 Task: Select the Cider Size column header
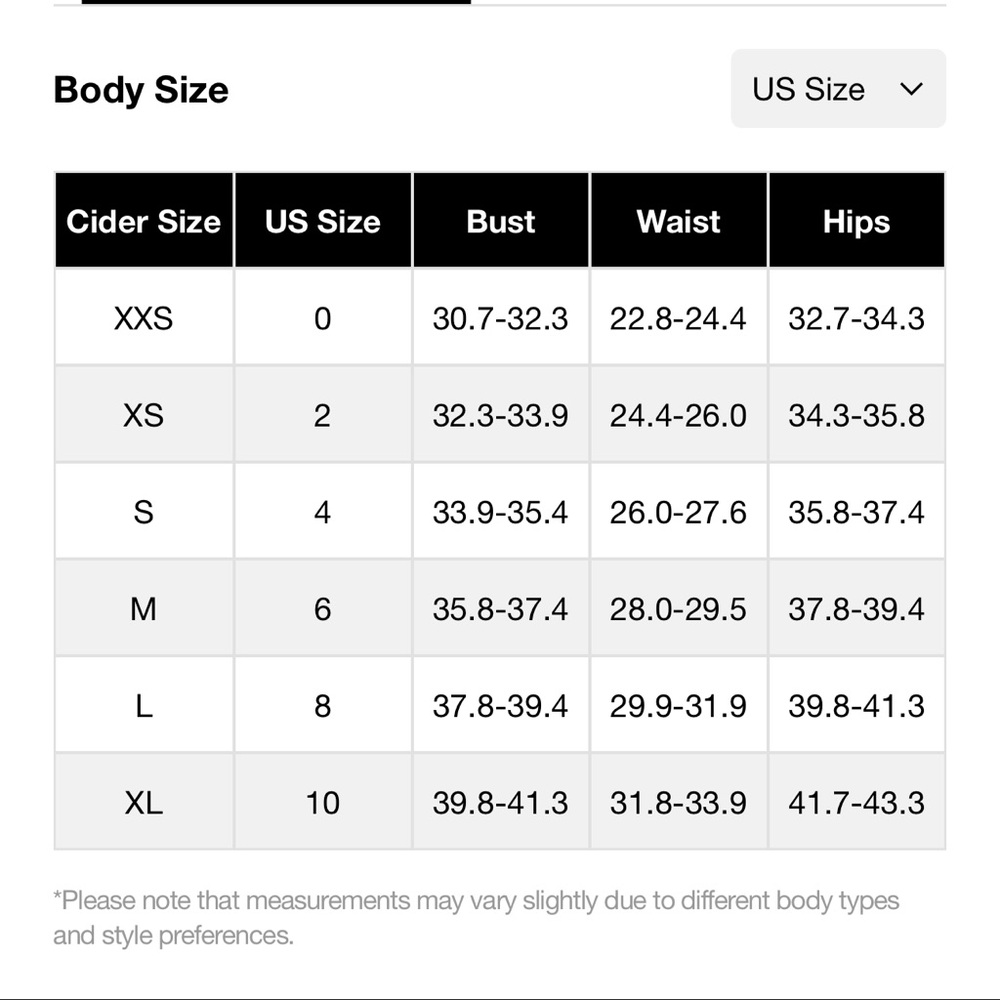(143, 221)
